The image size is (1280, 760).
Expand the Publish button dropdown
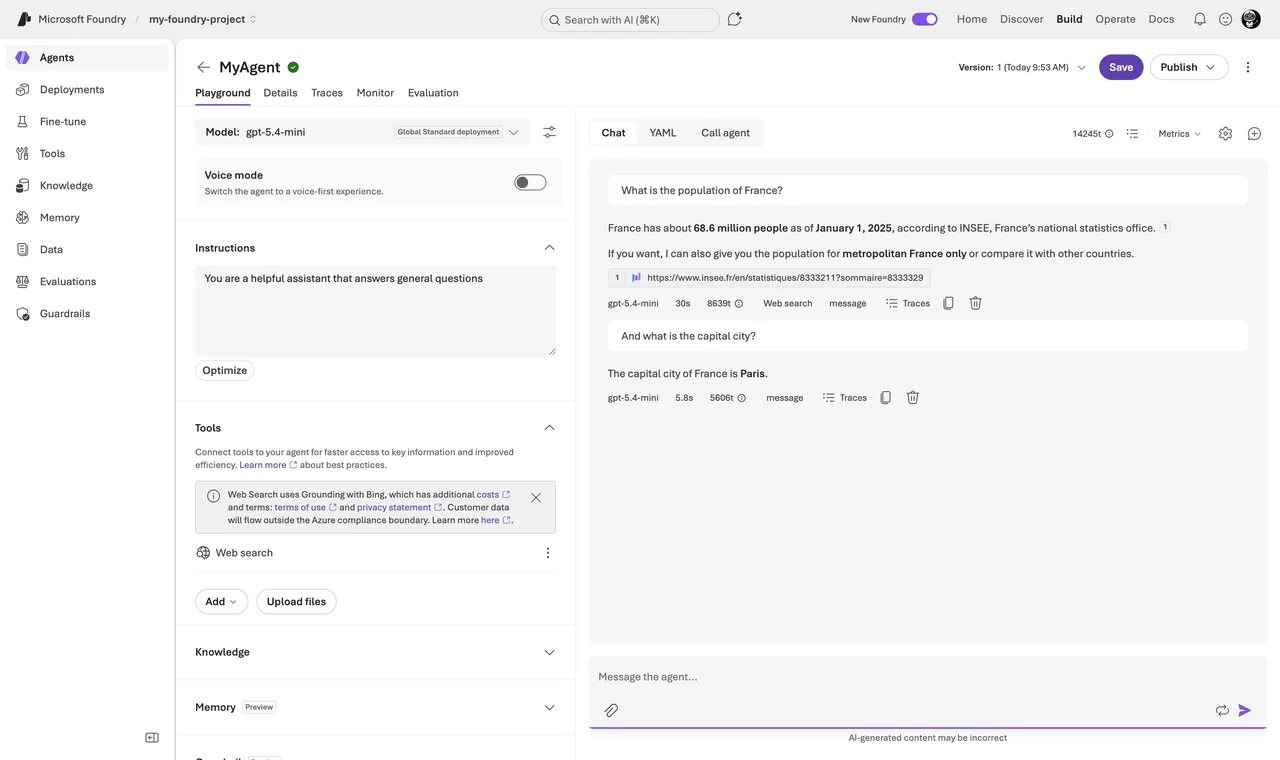1210,67
